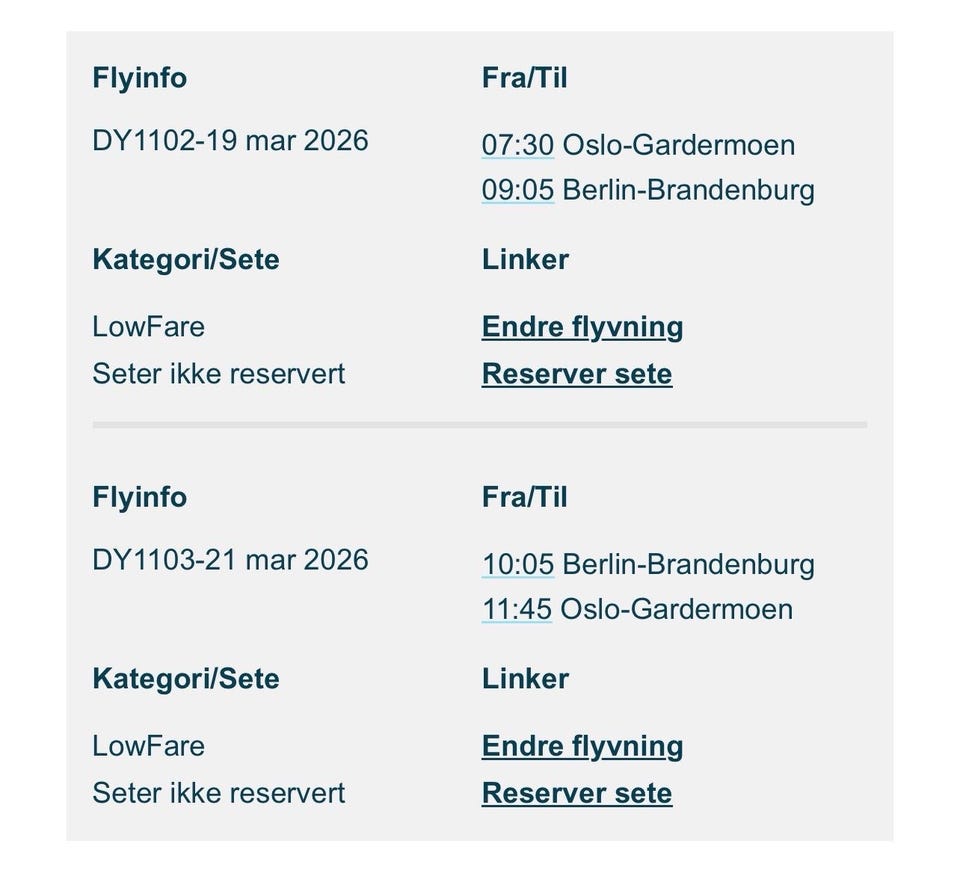Click the Oslo-Gardermoen departure airport text

click(x=677, y=144)
